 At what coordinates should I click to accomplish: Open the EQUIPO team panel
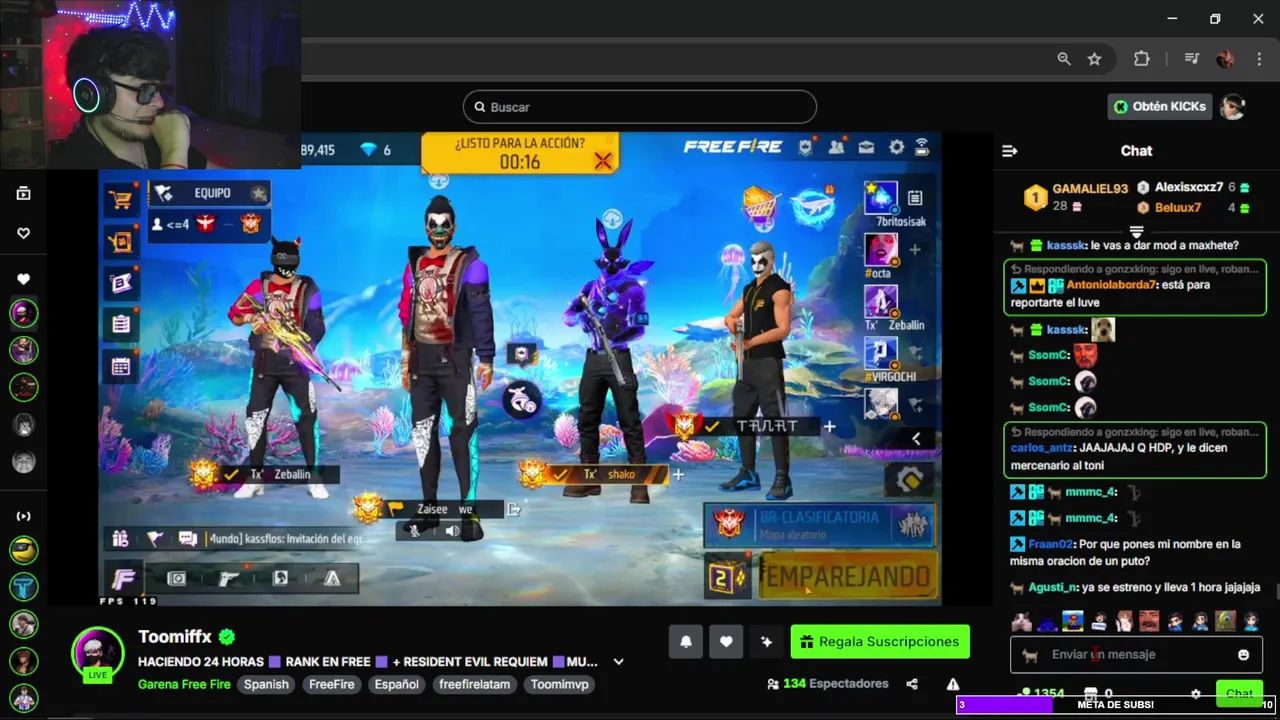pos(209,193)
